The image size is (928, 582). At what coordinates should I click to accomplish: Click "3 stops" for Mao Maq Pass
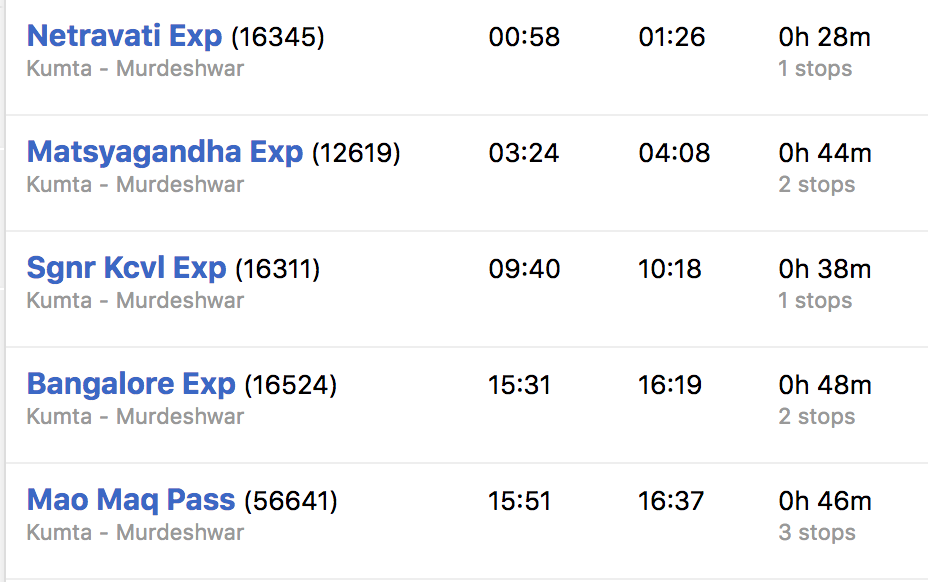tap(816, 533)
